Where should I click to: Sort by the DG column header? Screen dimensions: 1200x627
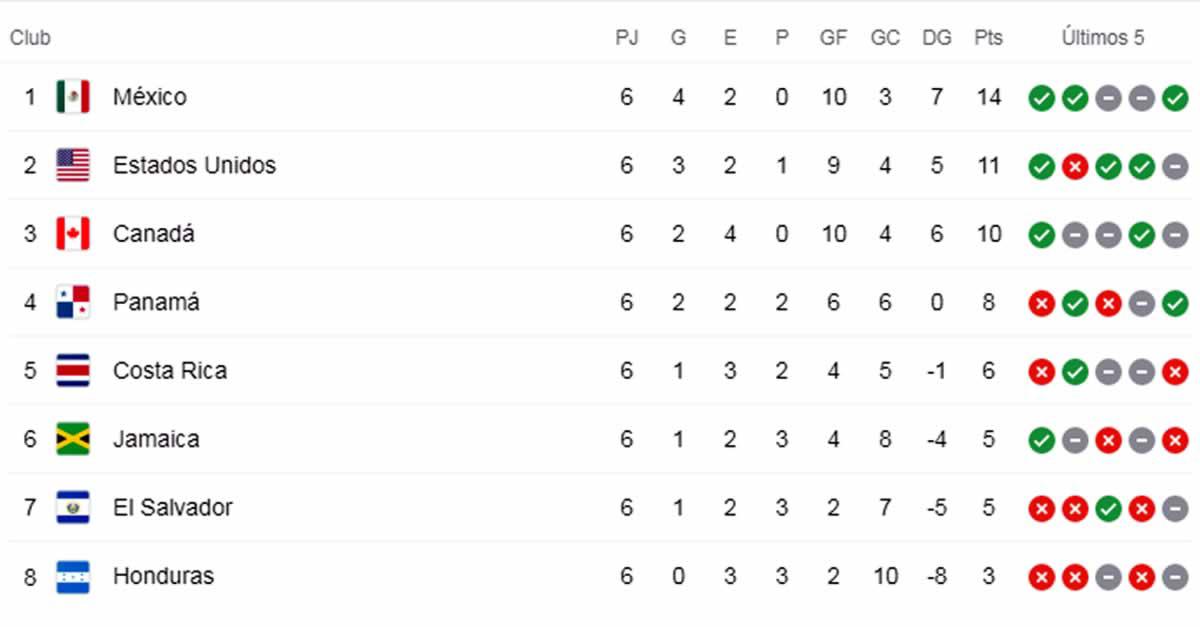pos(936,37)
